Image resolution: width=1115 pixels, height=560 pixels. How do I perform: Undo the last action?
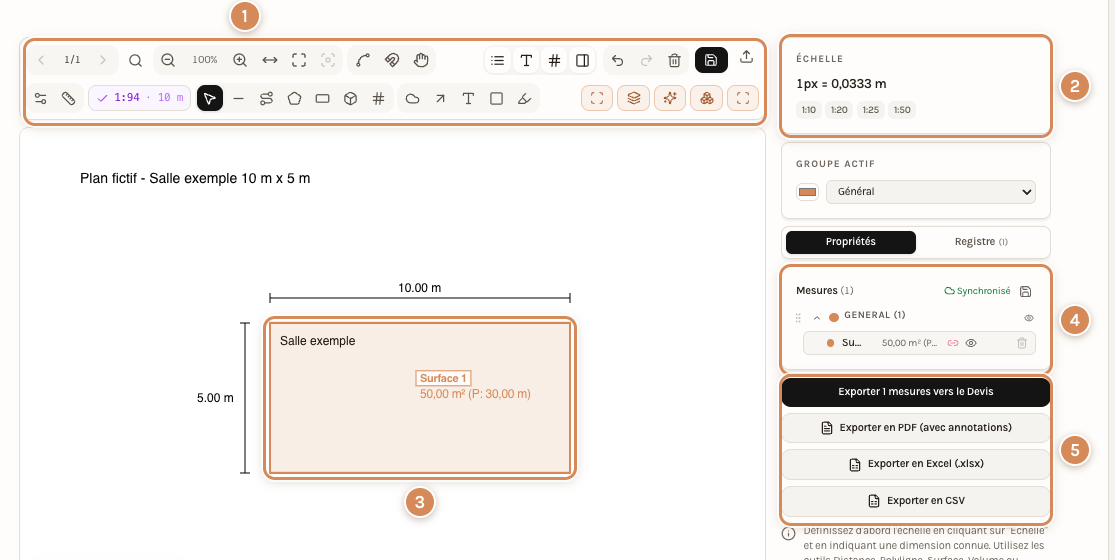point(617,60)
